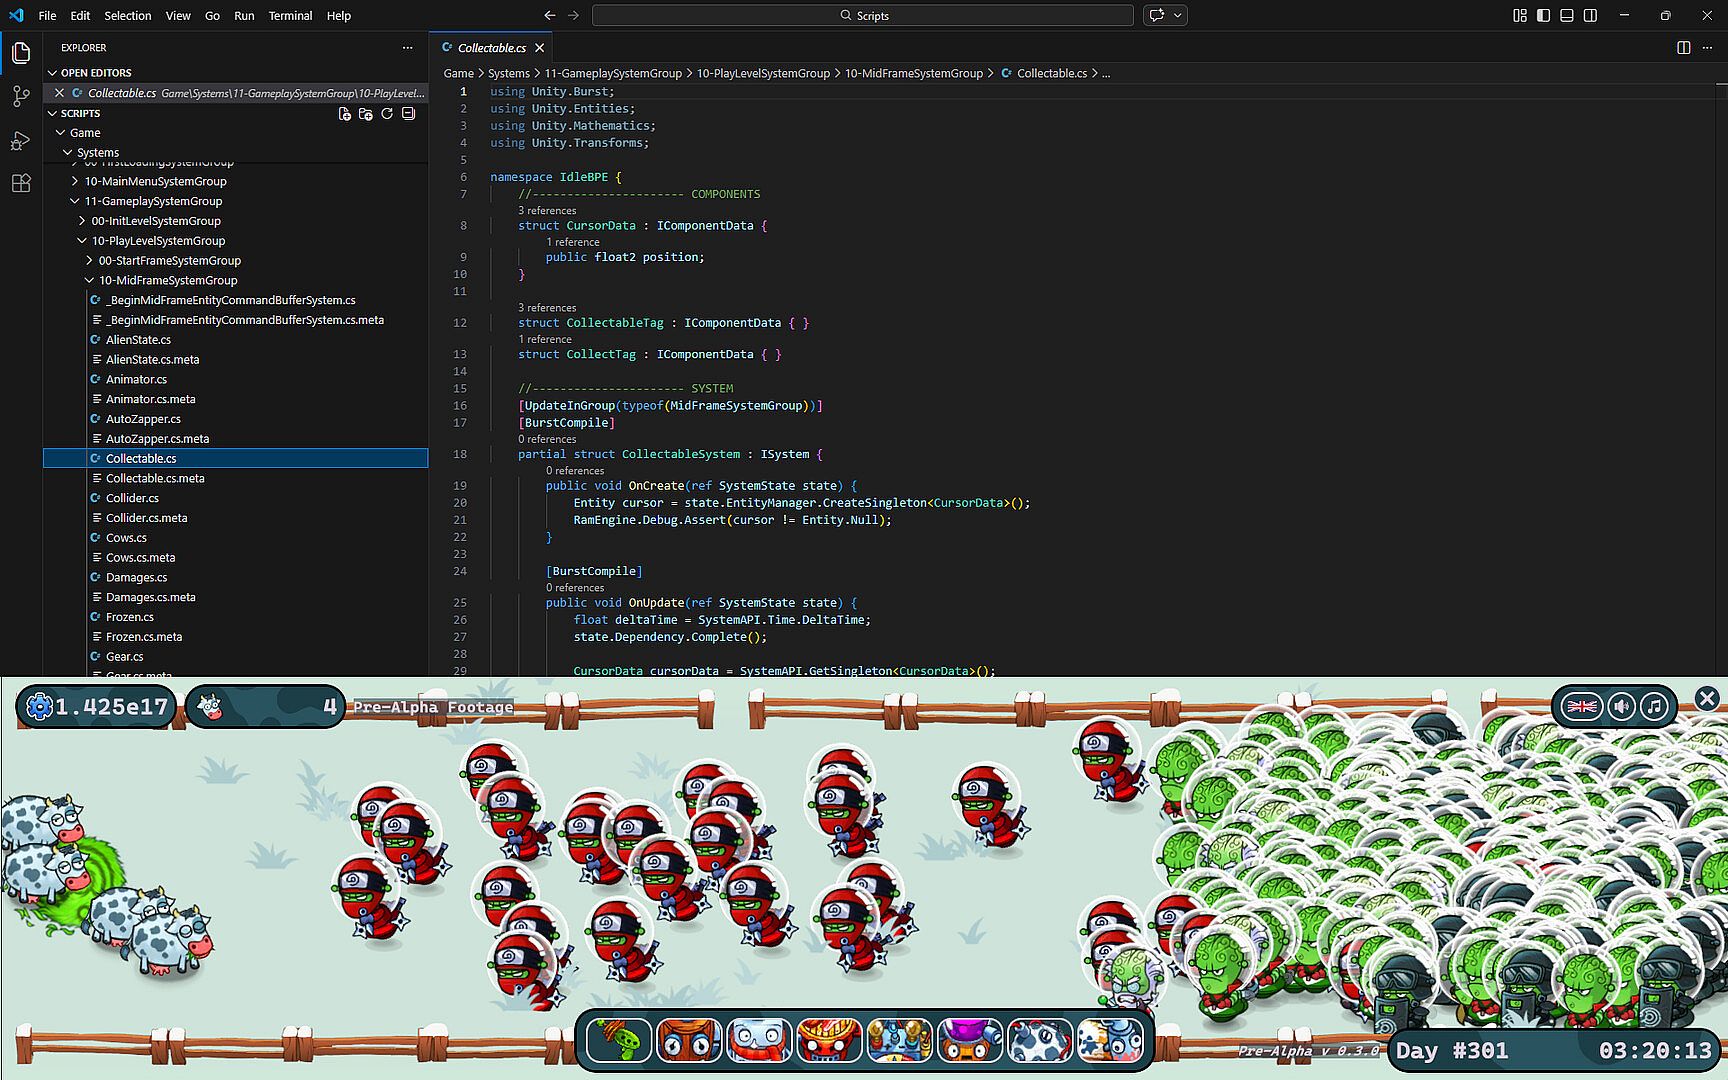The width and height of the screenshot is (1728, 1080).
Task: Open the Source Control view
Action: coord(21,96)
